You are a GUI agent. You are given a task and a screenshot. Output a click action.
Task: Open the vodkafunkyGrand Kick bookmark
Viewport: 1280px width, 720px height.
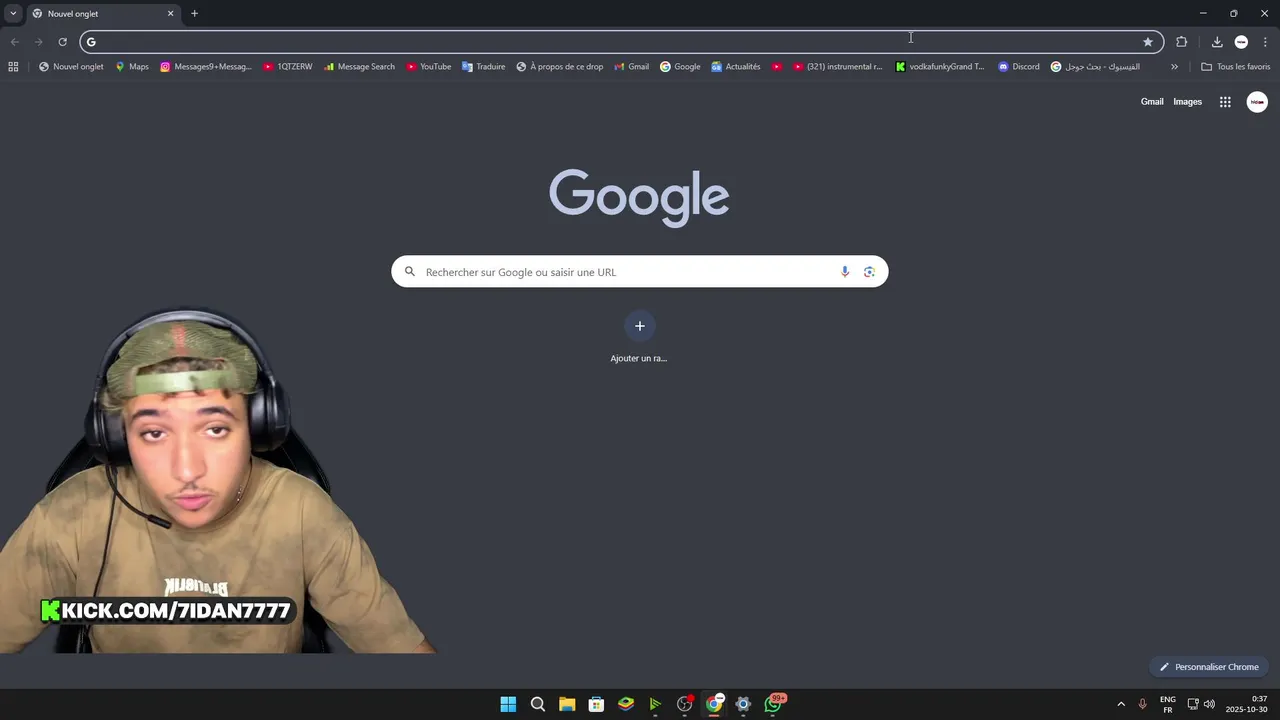click(x=940, y=67)
